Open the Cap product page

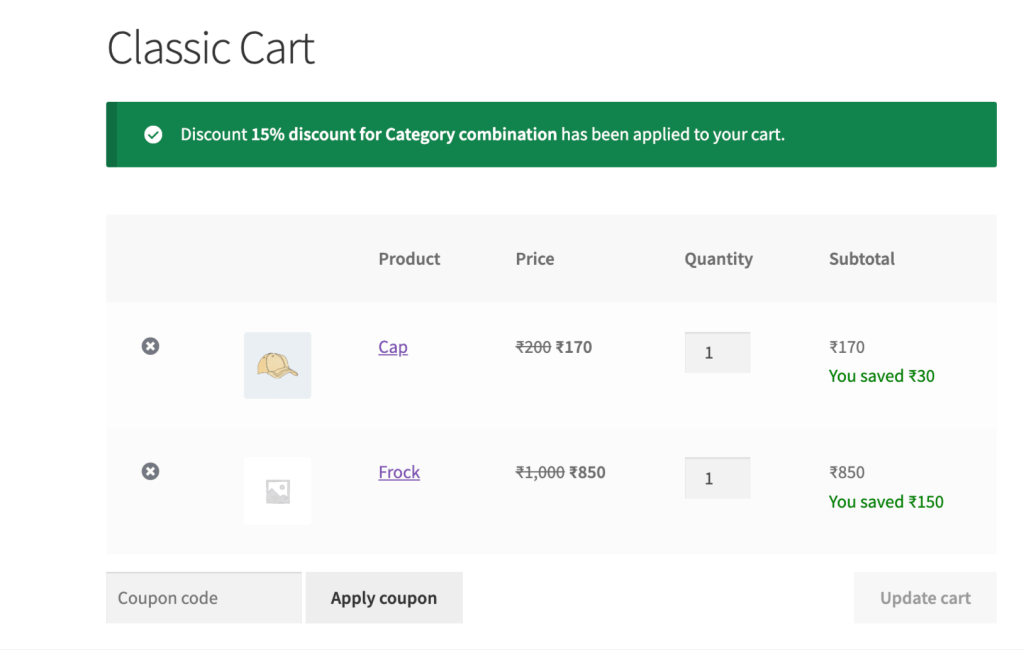pos(392,347)
